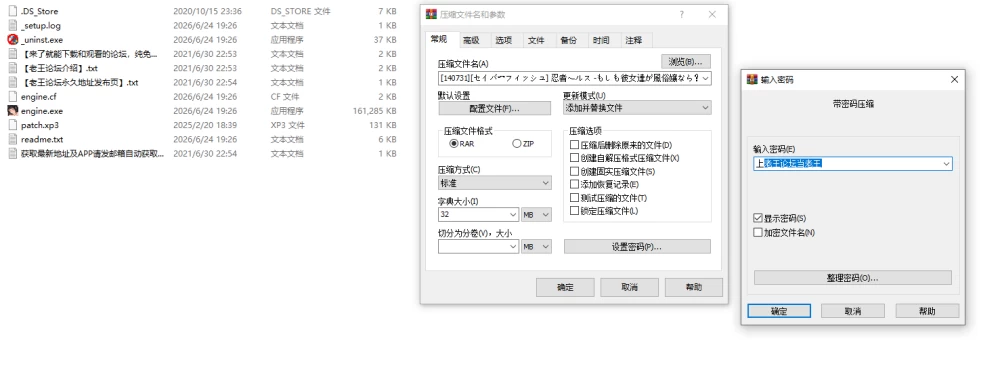This screenshot has width=1000, height=385.
Task: Click the 配置文件(F)... button
Action: click(494, 108)
